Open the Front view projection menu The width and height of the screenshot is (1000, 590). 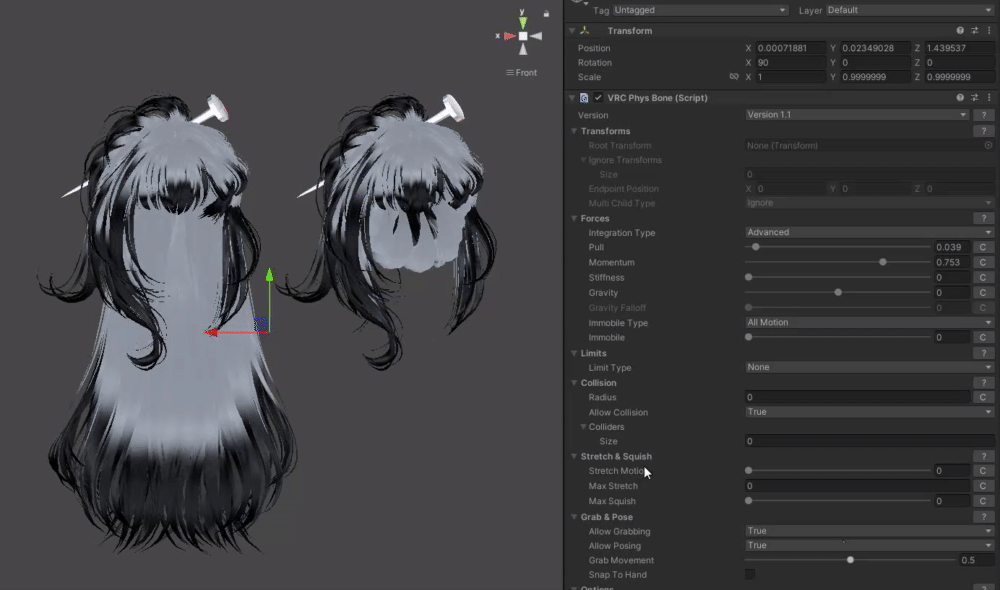tap(522, 73)
